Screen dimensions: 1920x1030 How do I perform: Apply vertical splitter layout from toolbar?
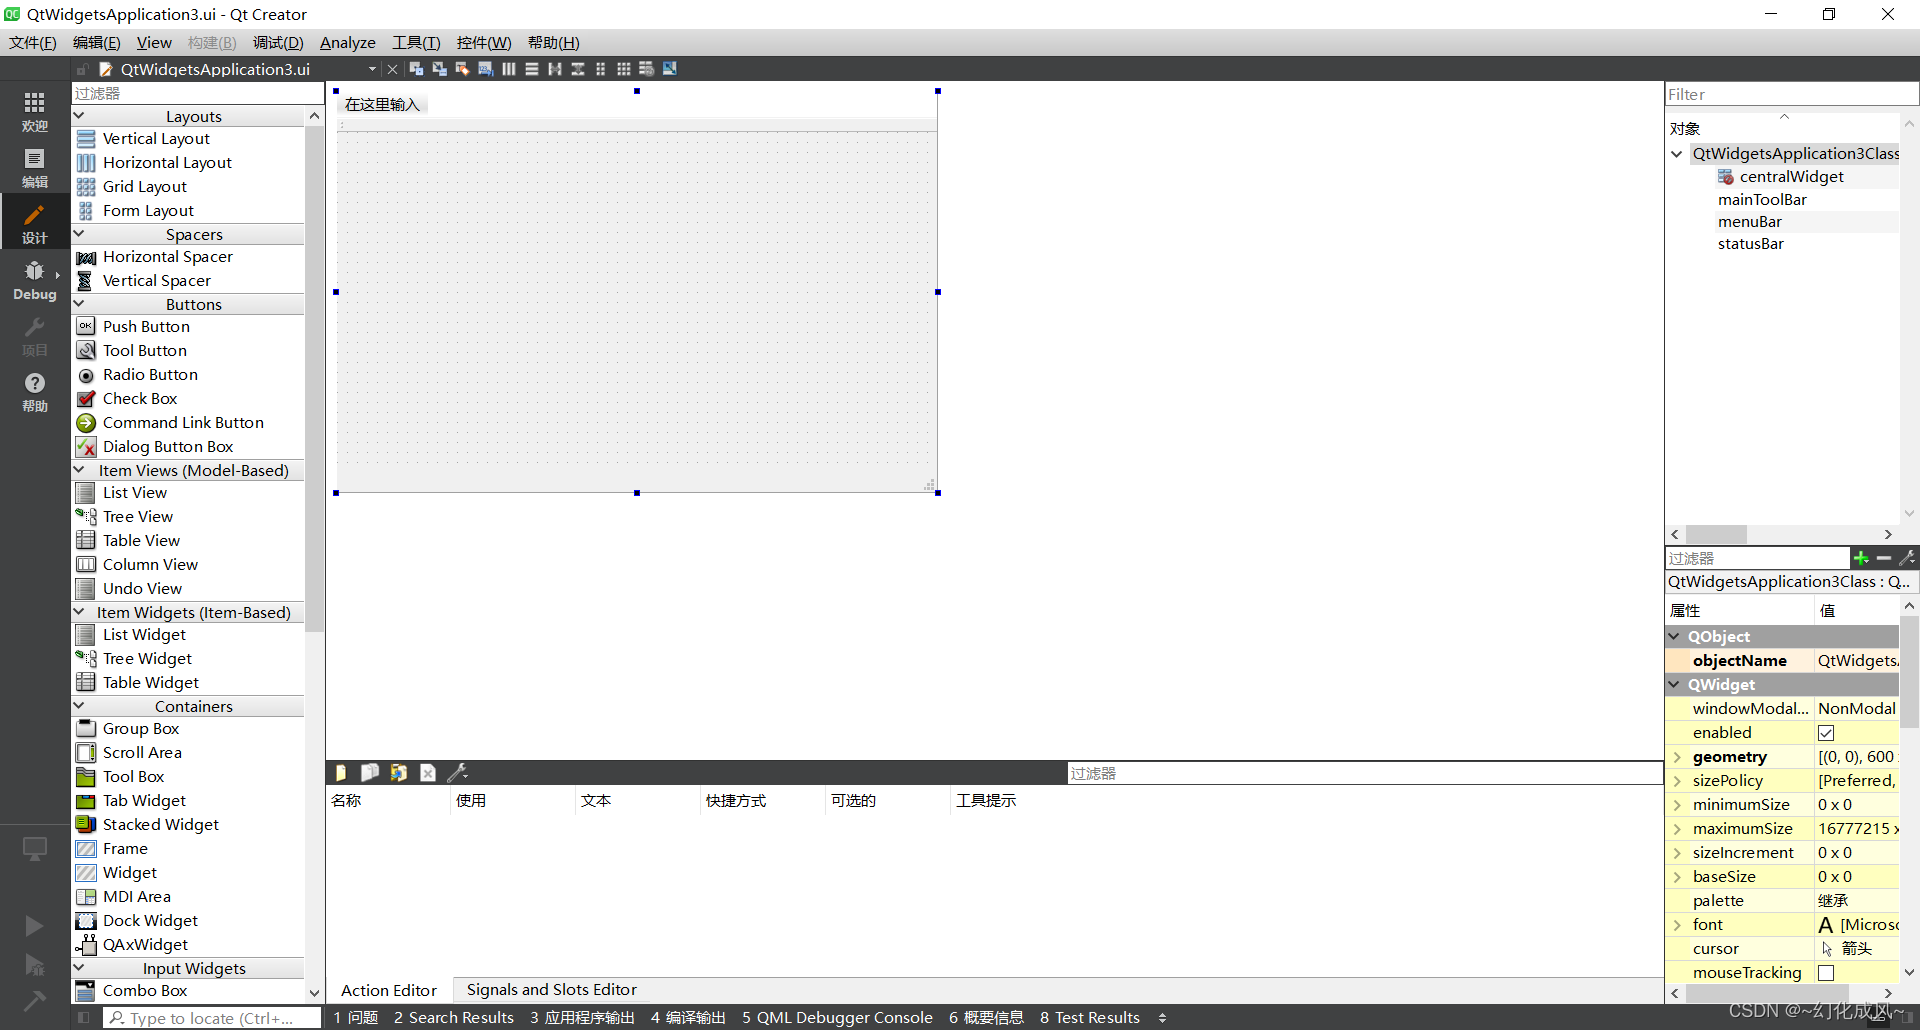pos(578,69)
